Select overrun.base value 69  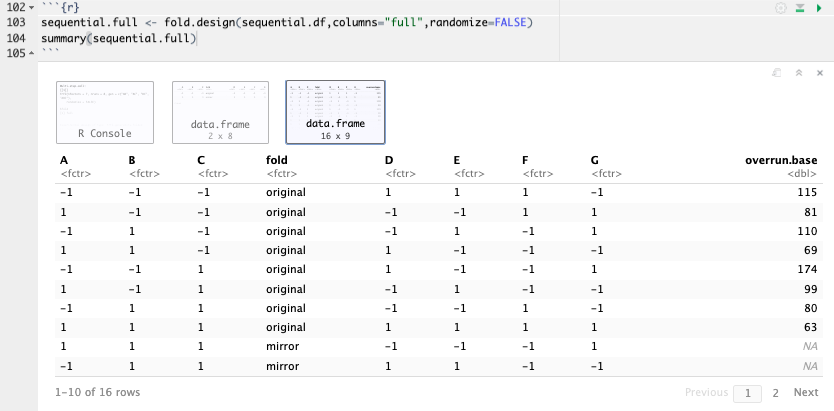pos(811,250)
